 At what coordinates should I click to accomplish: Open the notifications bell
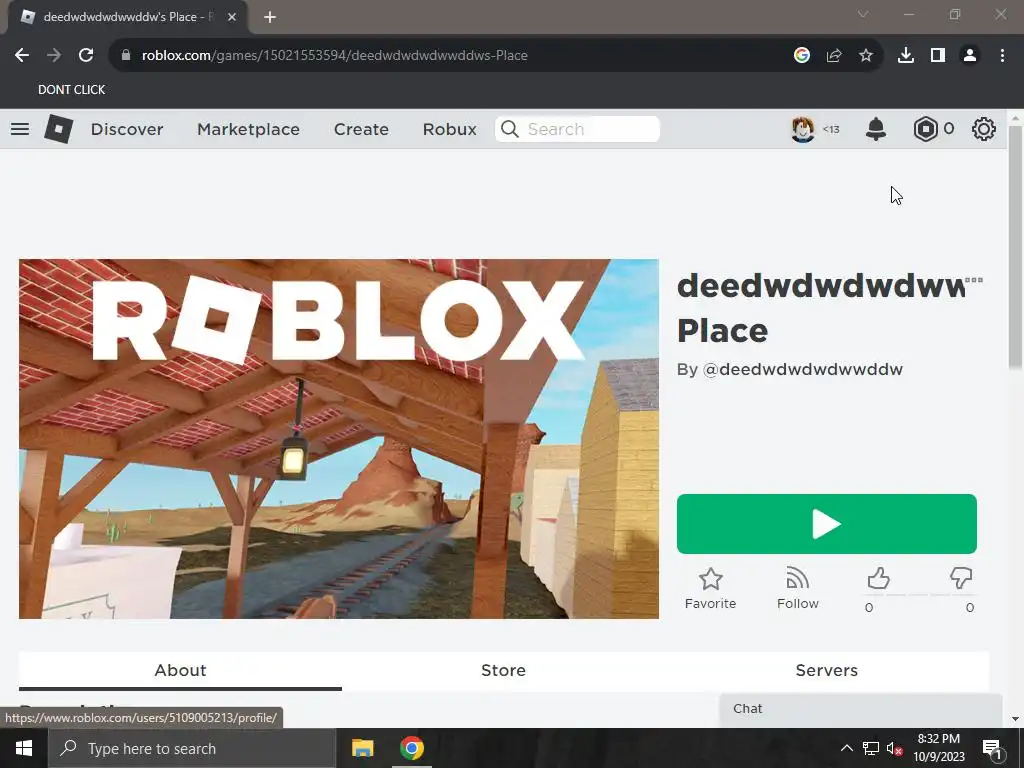876,129
